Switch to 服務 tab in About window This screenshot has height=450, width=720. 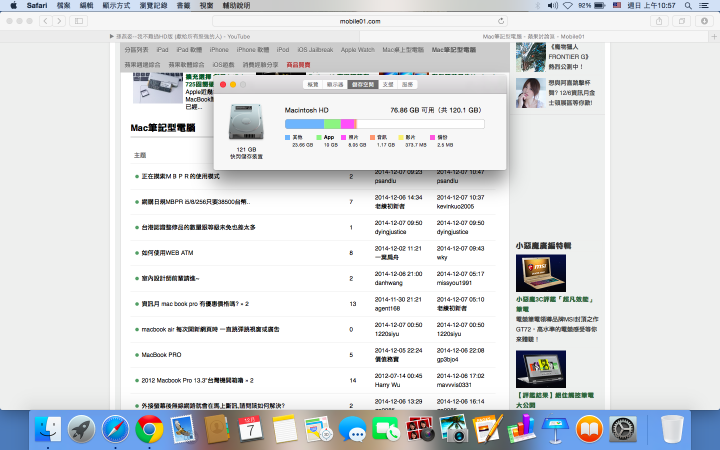pyautogui.click(x=407, y=84)
